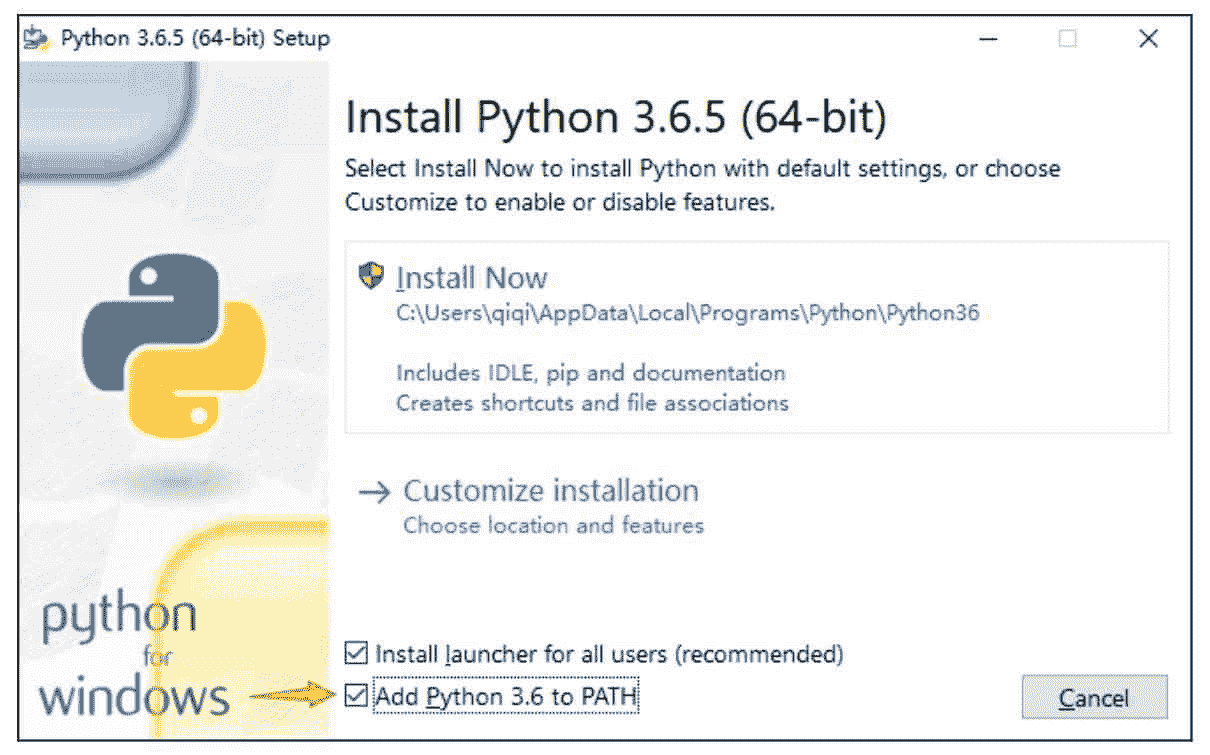Uncheck Install launcher for all users checkbox

[x=355, y=654]
